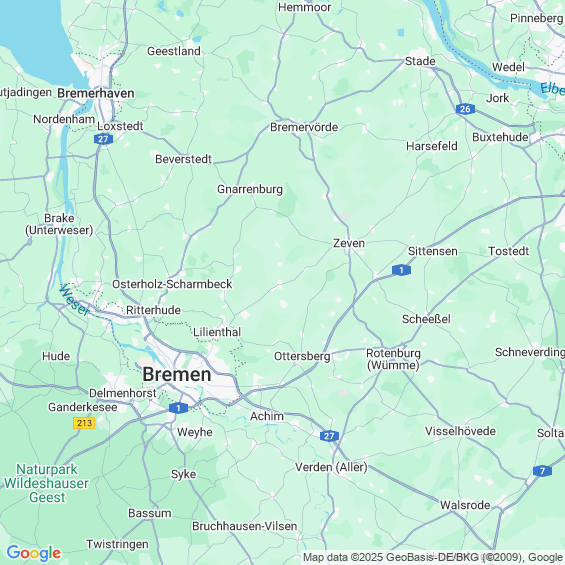The height and width of the screenshot is (565, 565).
Task: Click the Stade town label
Action: coord(420,61)
